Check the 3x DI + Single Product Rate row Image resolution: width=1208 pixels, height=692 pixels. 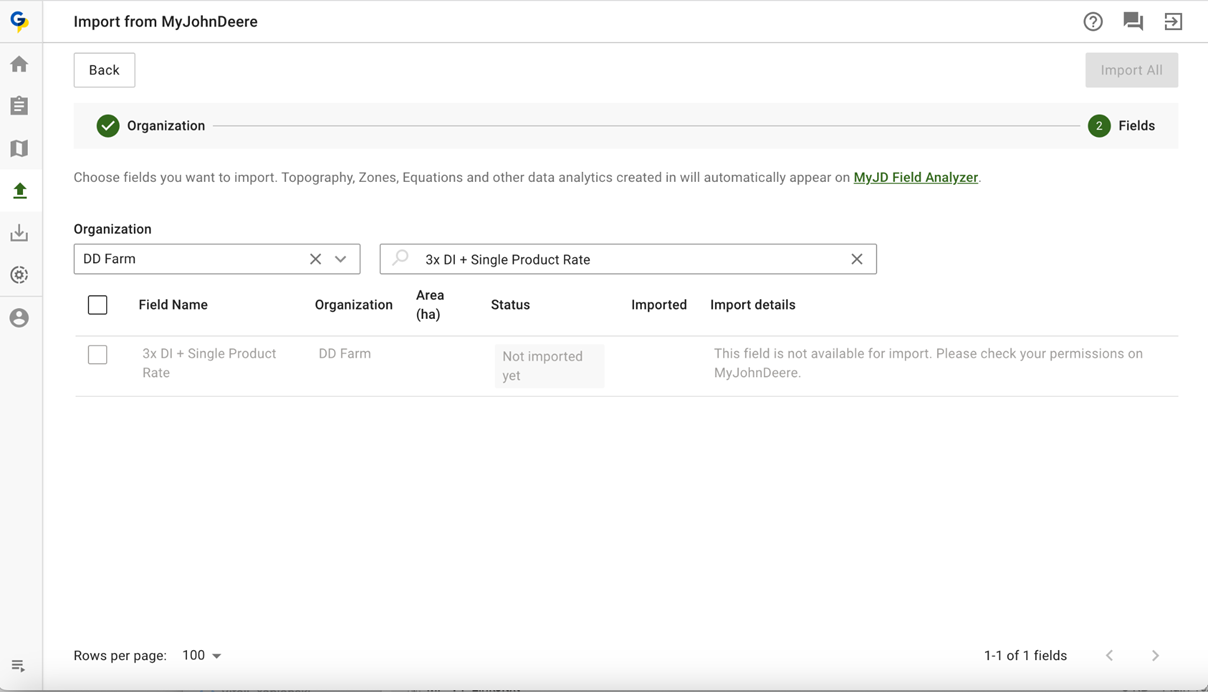98,355
